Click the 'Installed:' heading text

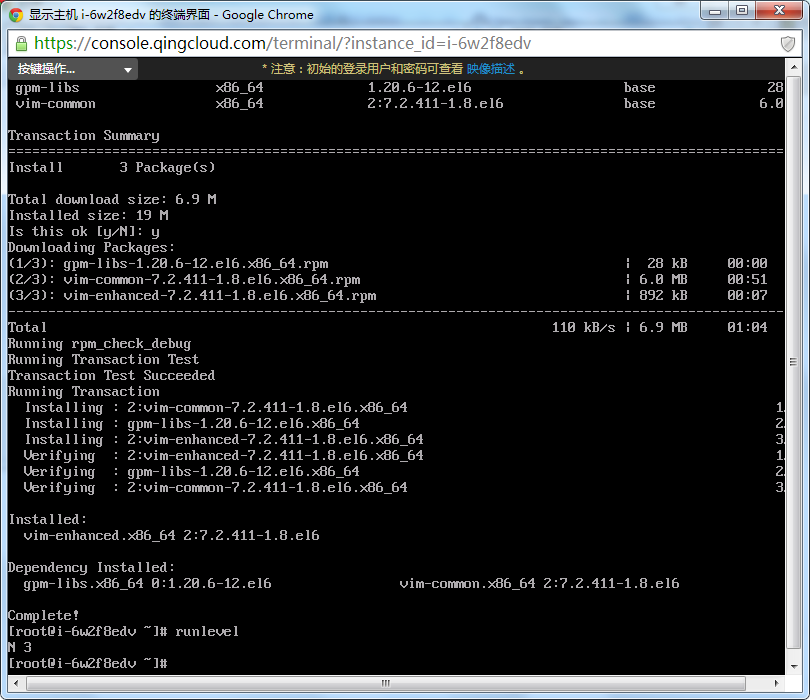[48, 520]
